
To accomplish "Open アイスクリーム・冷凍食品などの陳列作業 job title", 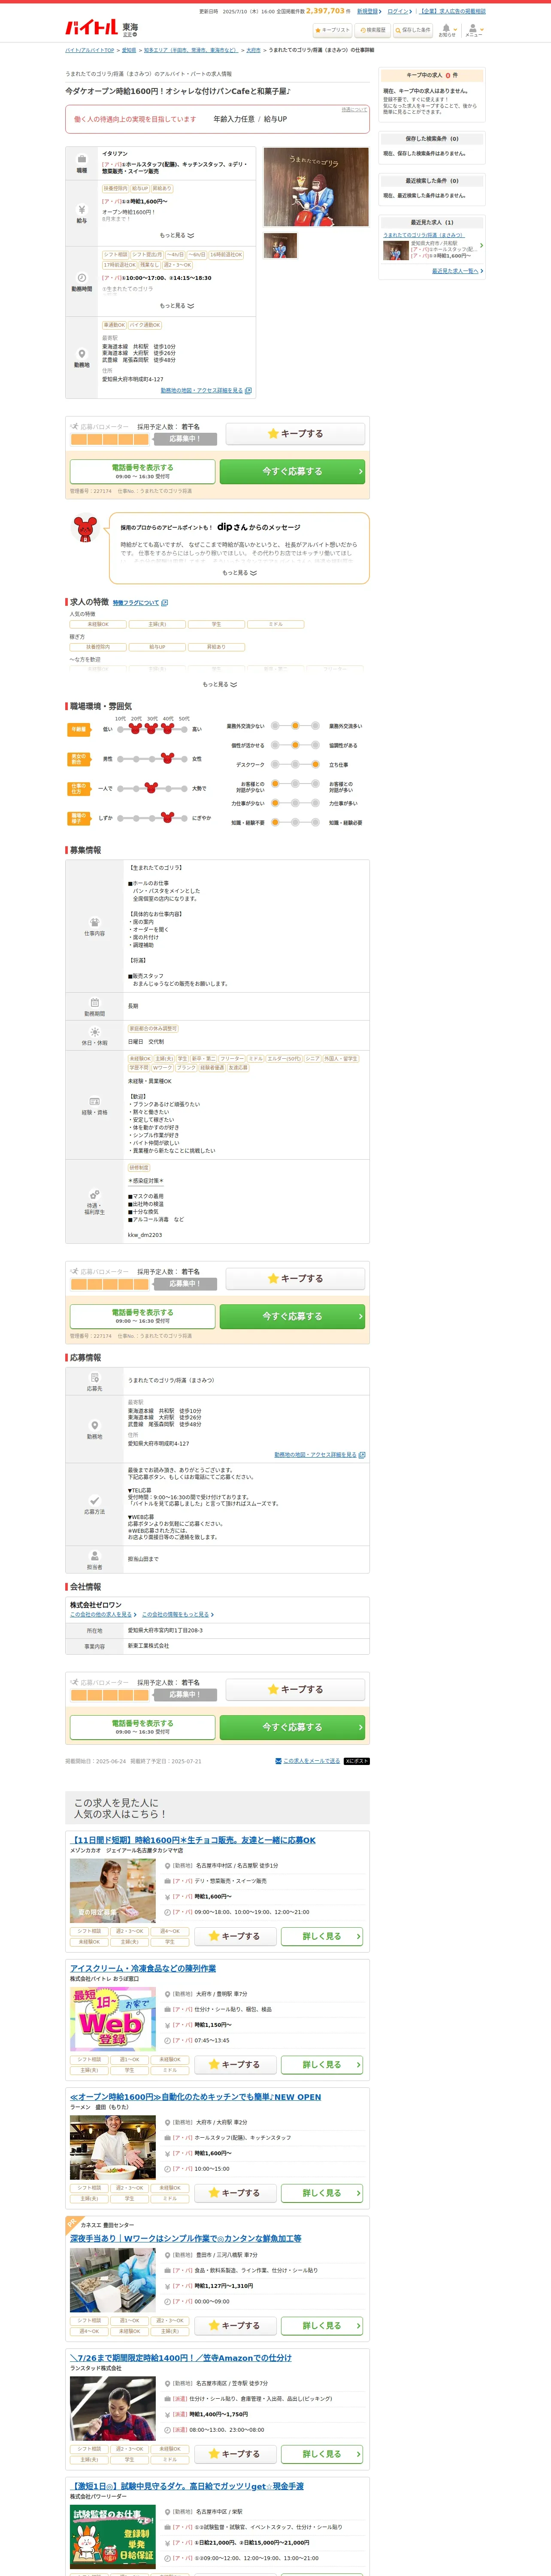I will click(x=143, y=1969).
